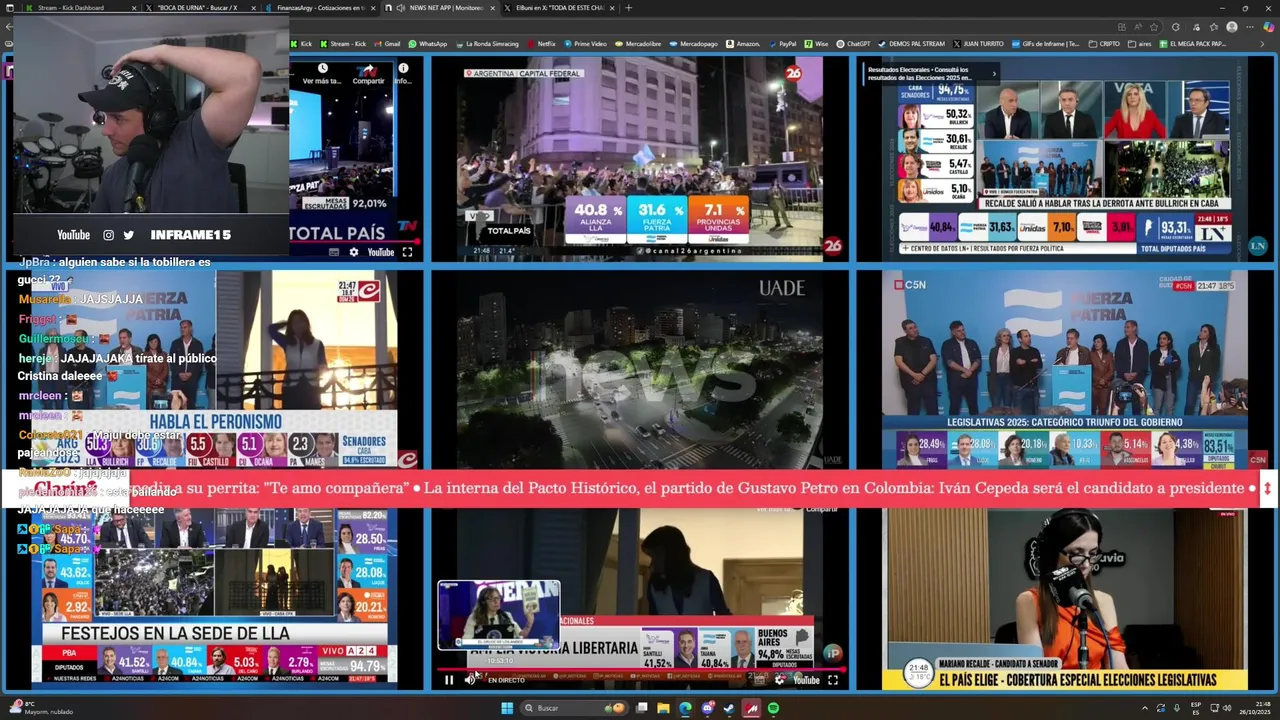
Task: Click the Ver más tarde clock icon
Action: (322, 69)
